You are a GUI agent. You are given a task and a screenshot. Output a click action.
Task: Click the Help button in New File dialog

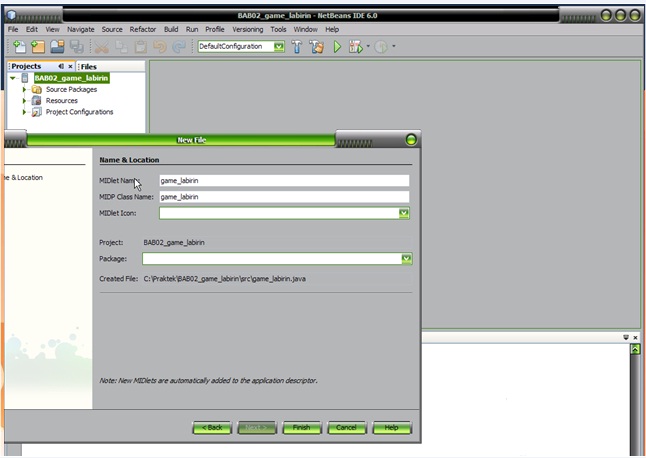click(391, 428)
